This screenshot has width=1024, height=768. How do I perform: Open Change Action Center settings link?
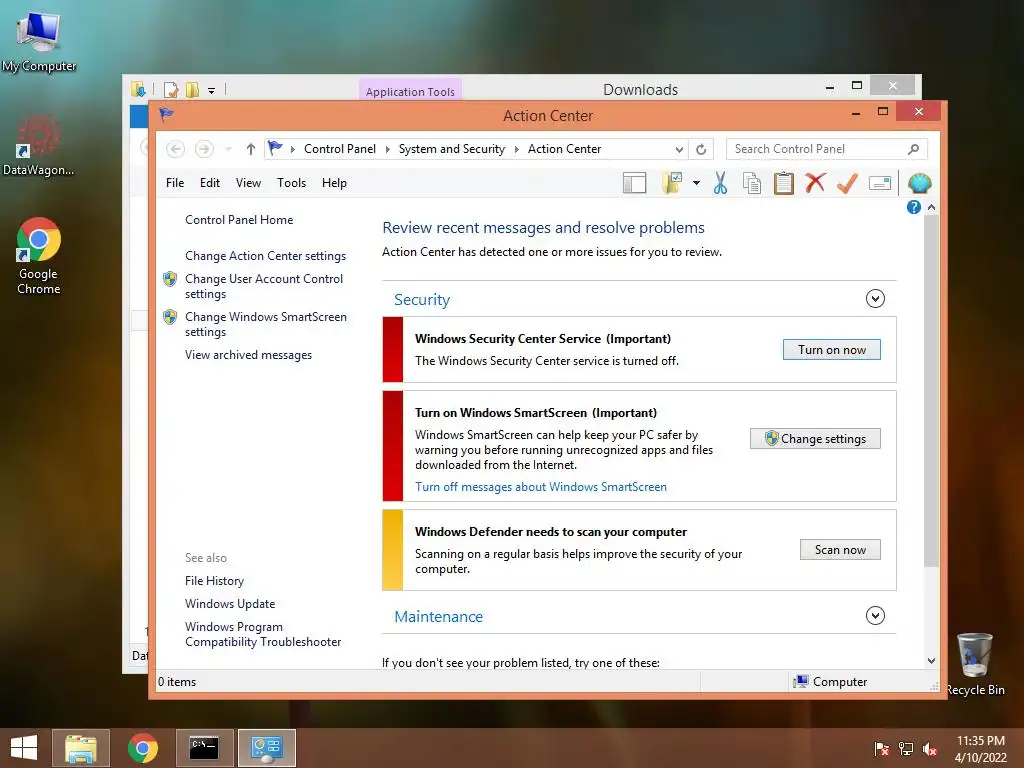pyautogui.click(x=265, y=256)
